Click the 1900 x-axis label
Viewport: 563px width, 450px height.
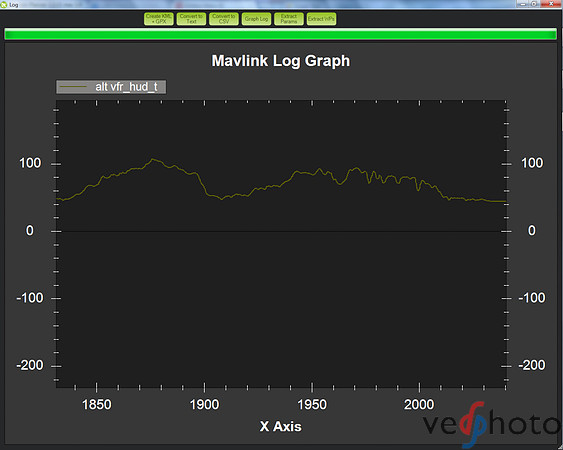tap(204, 405)
